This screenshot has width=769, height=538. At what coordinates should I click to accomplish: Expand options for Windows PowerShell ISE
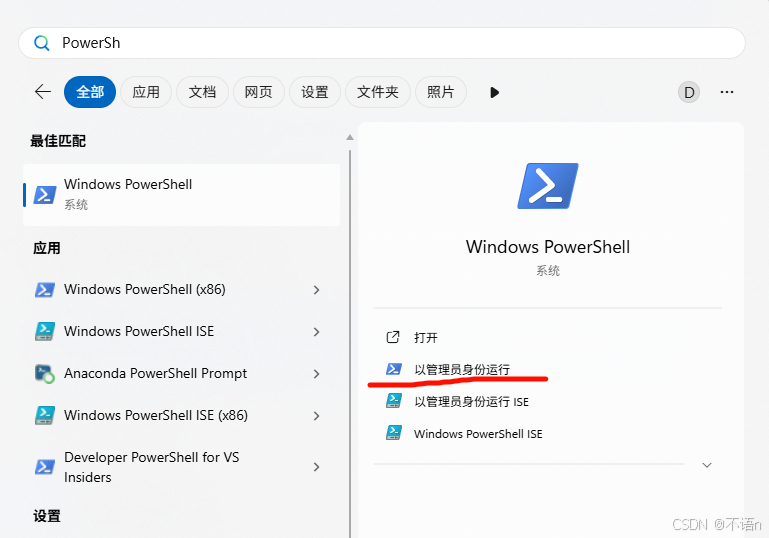tap(316, 332)
